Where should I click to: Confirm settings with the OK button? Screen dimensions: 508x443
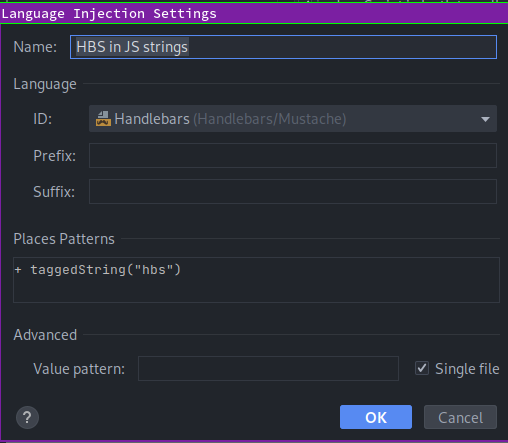point(376,417)
